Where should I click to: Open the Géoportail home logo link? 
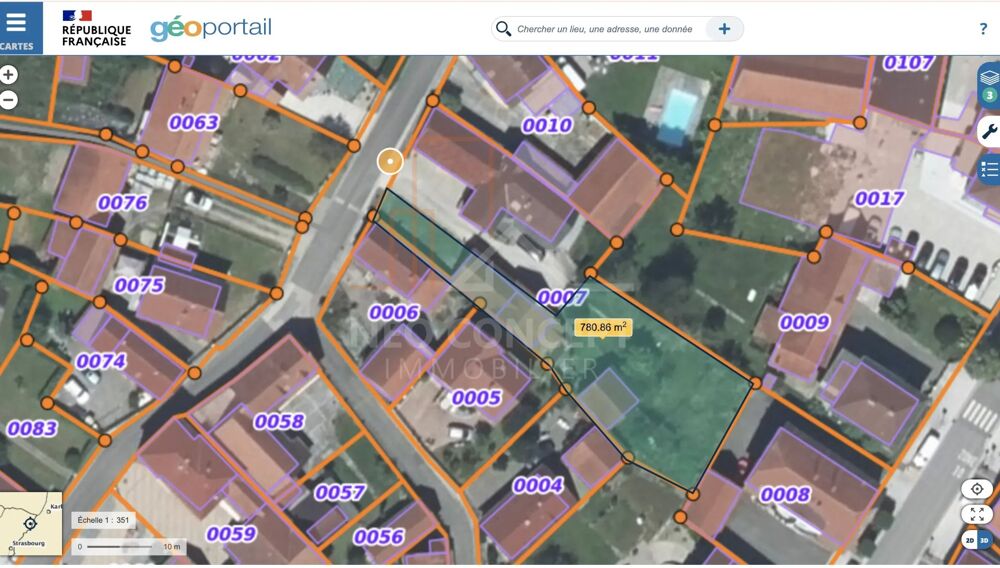[x=210, y=29]
